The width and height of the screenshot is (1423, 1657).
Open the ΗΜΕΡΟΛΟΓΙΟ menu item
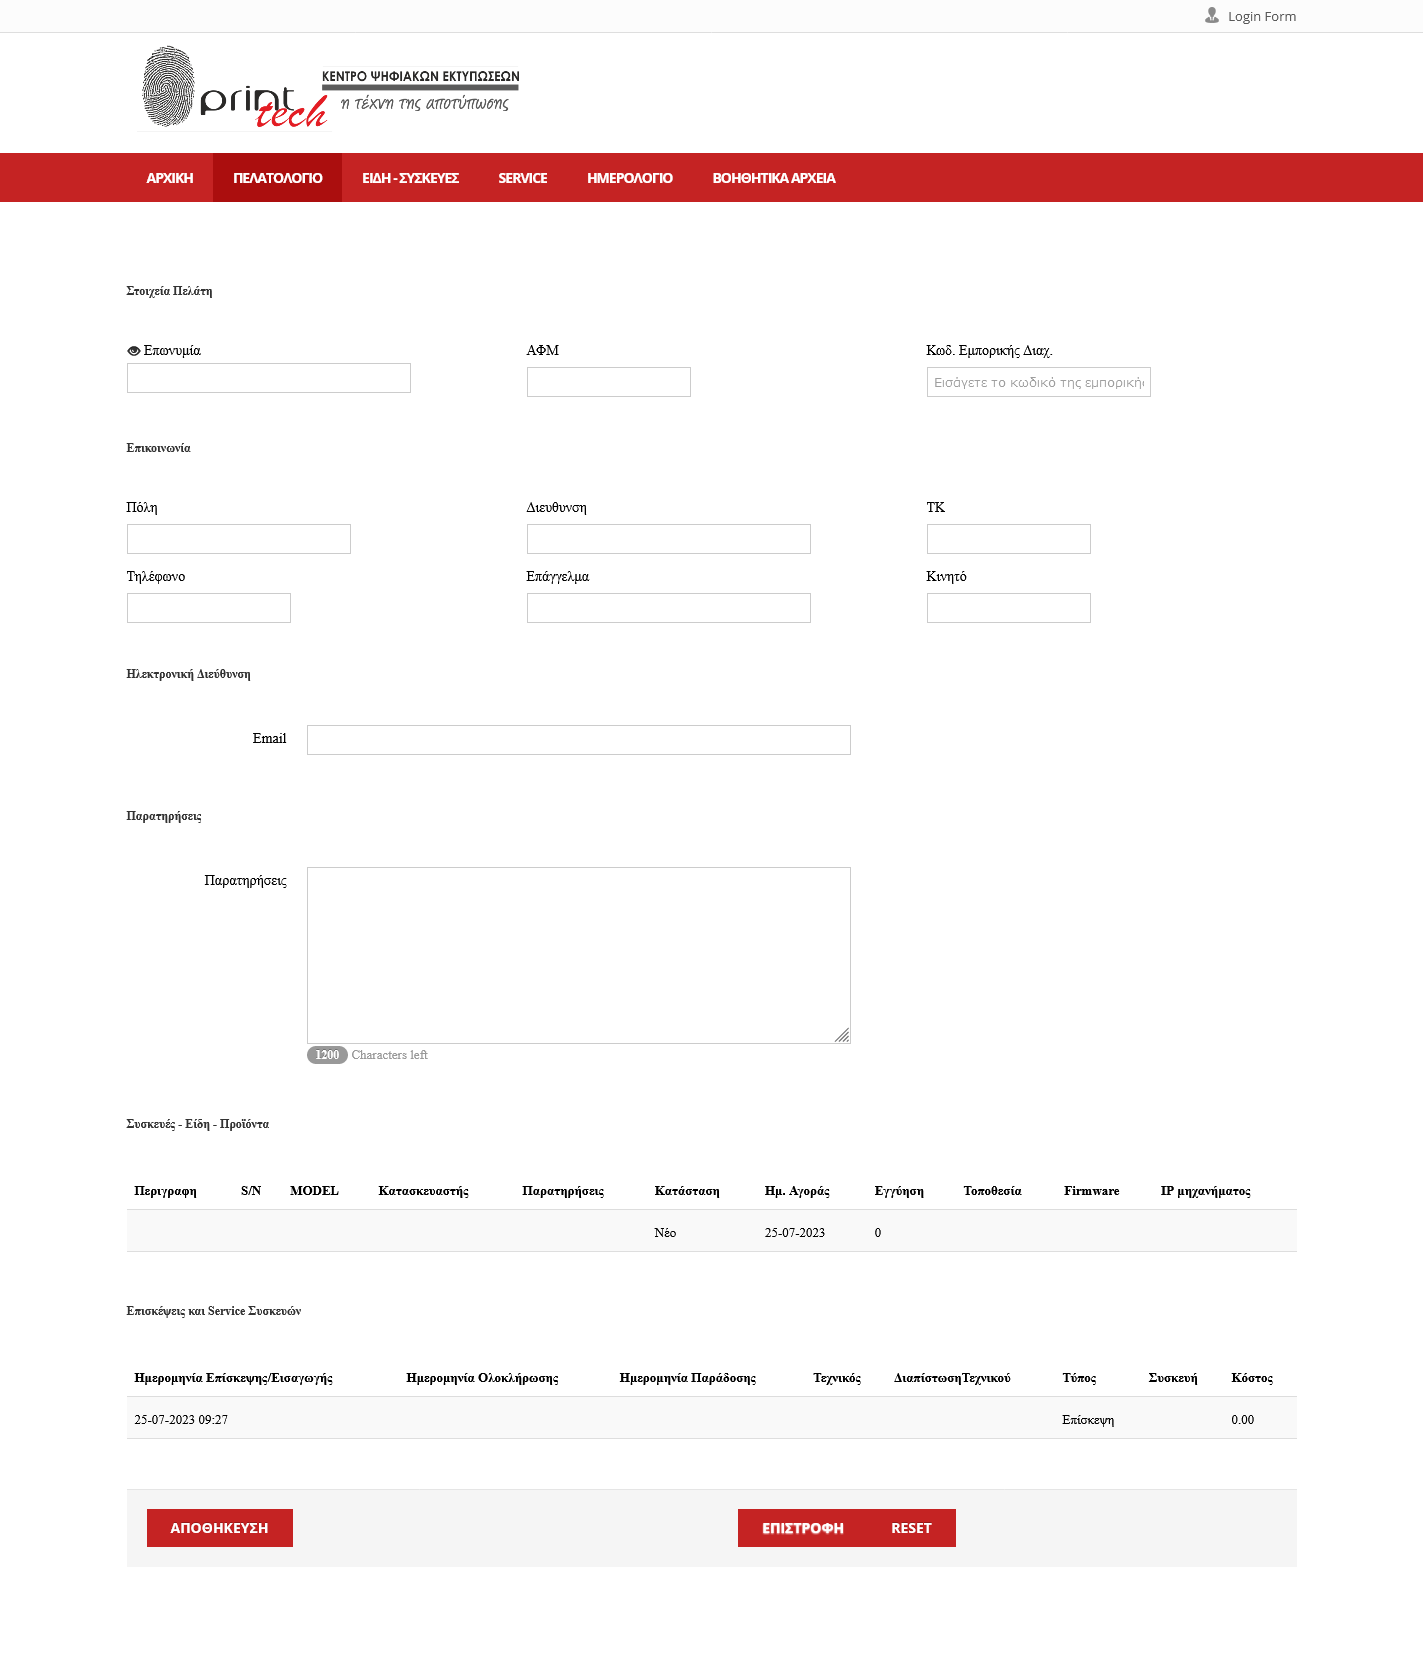click(x=629, y=178)
